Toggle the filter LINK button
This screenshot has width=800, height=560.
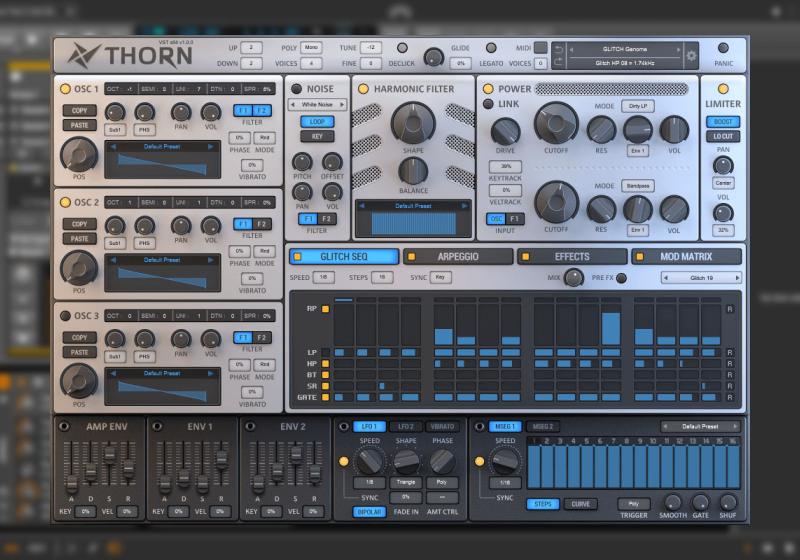tap(488, 104)
